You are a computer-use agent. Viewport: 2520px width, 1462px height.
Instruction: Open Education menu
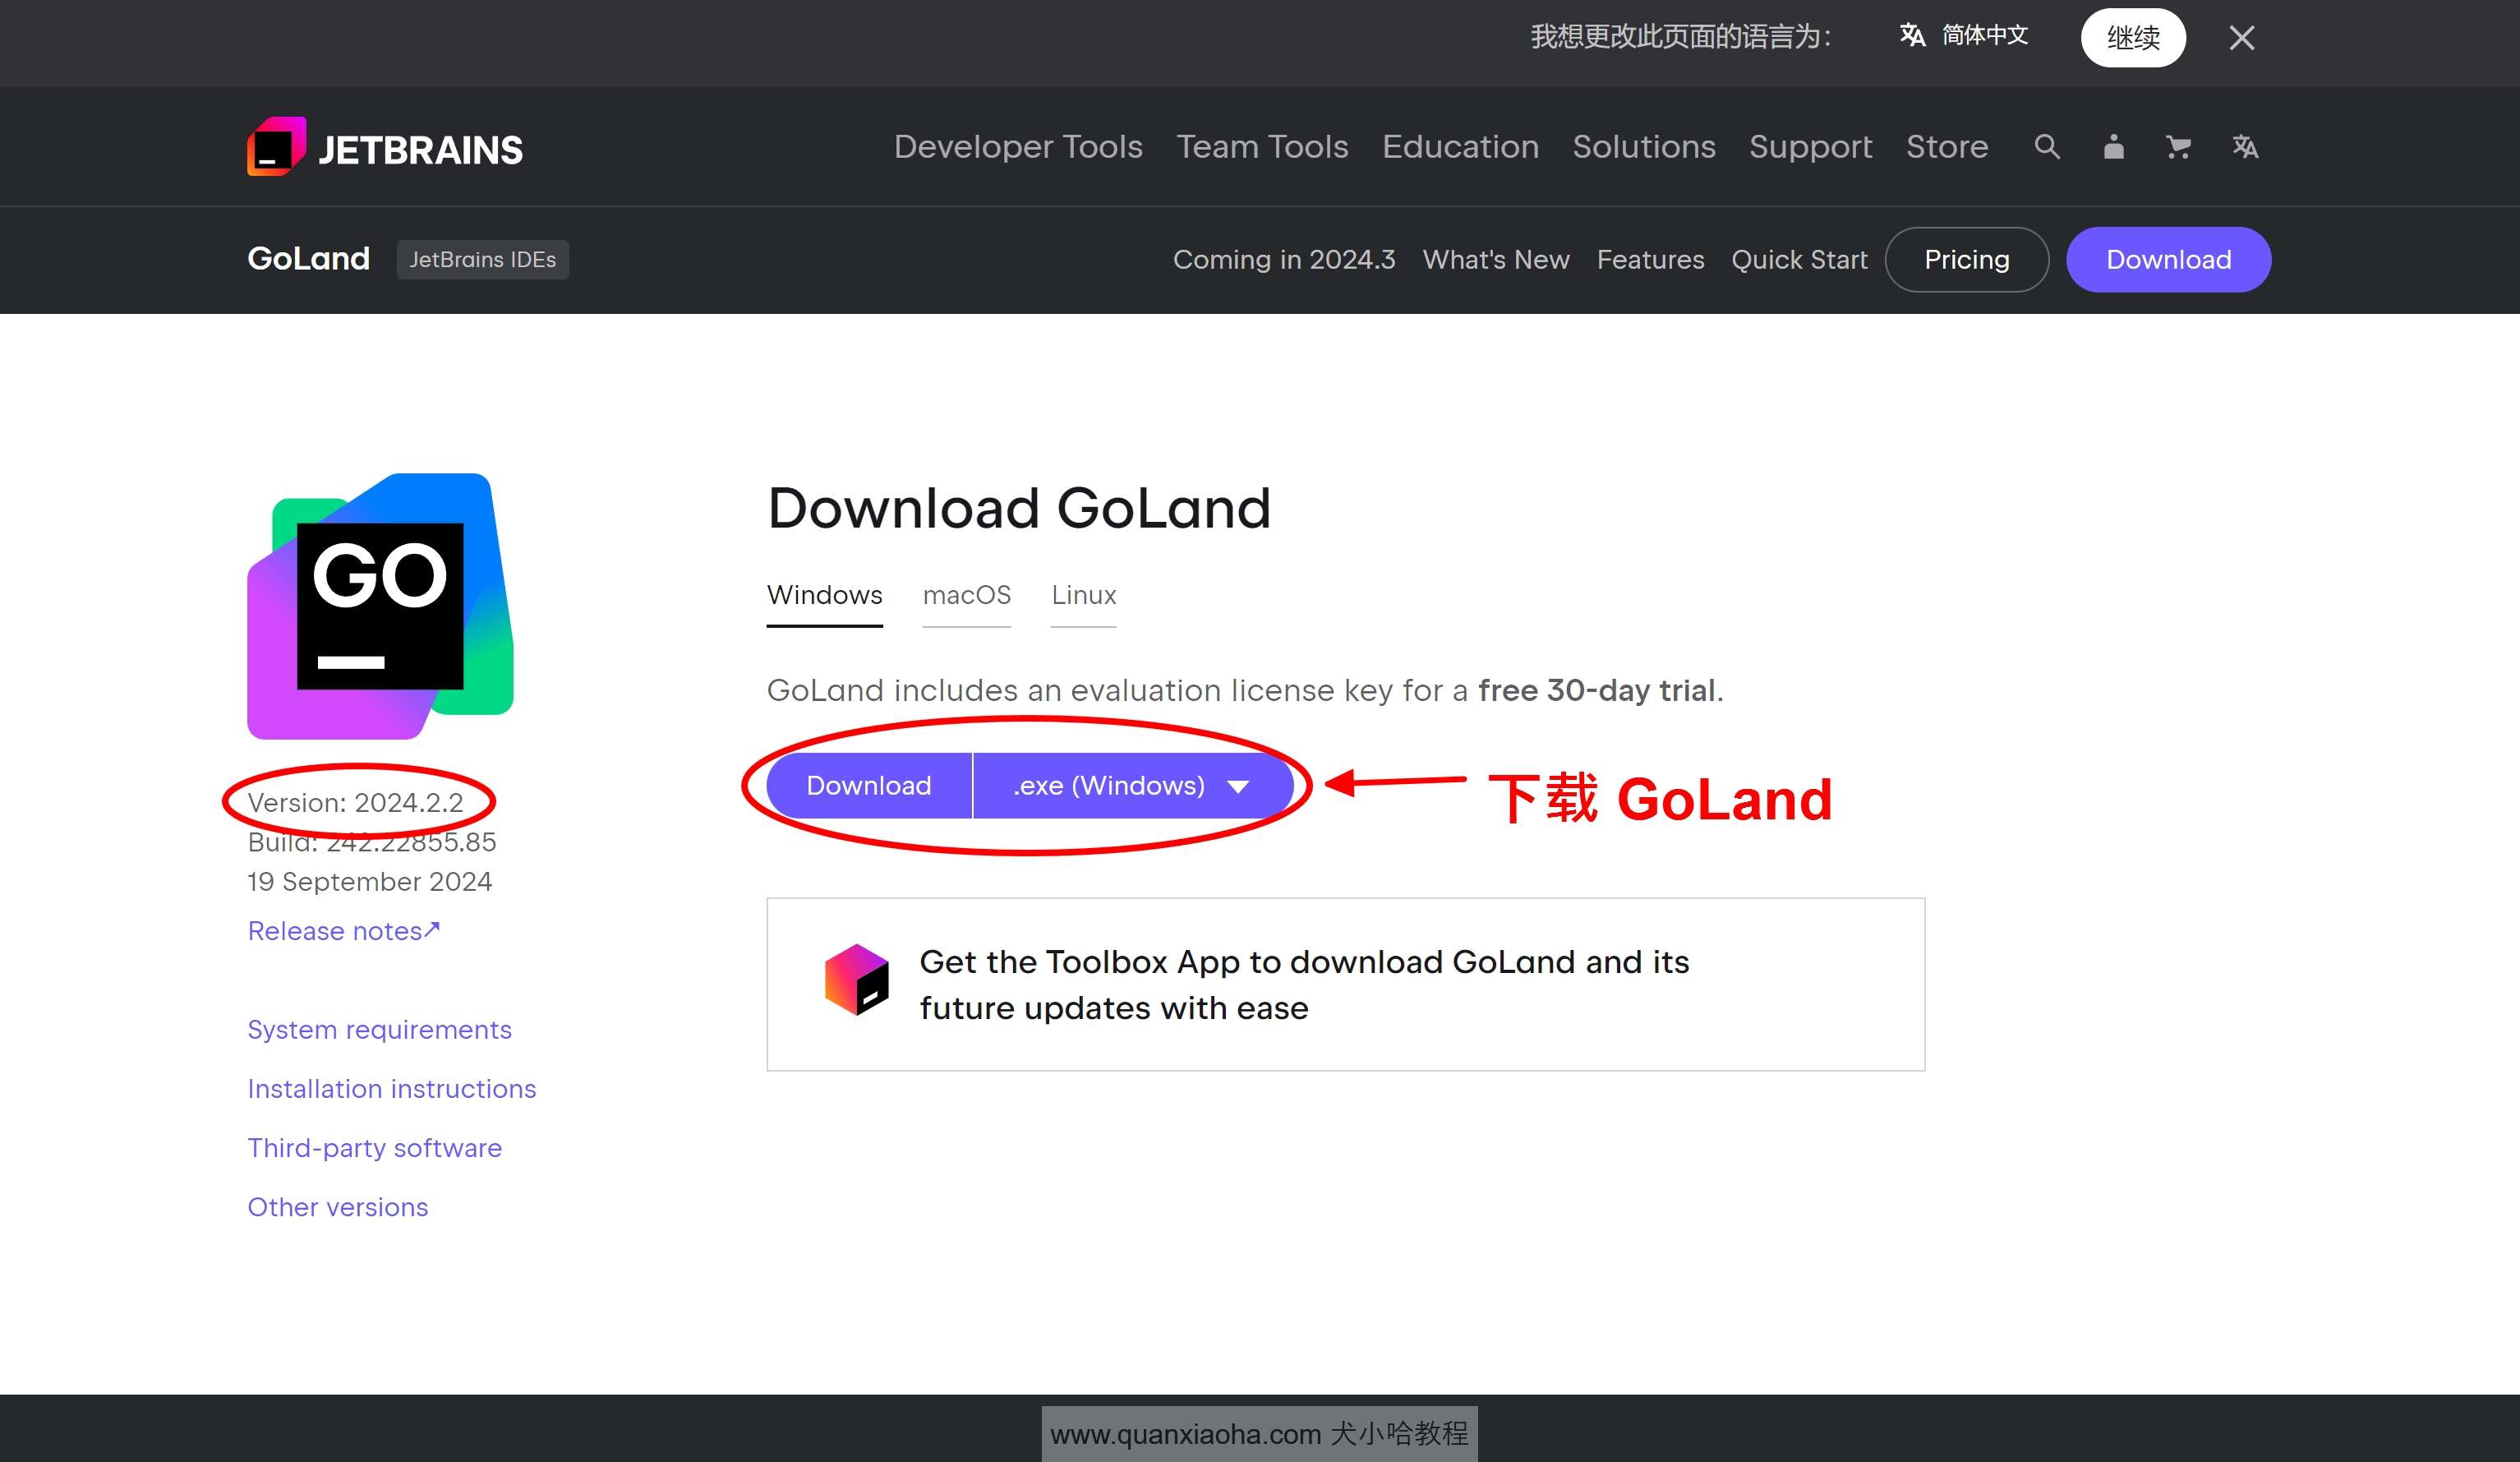click(1460, 147)
